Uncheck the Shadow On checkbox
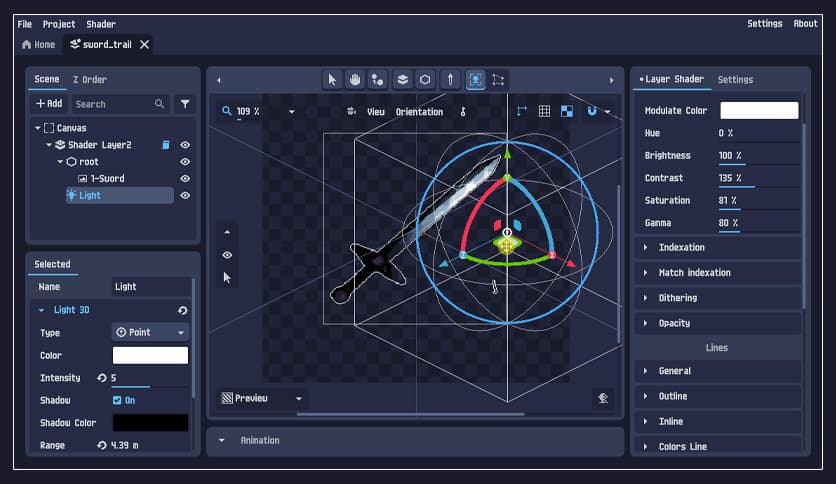Image resolution: width=836 pixels, height=484 pixels. coord(117,400)
